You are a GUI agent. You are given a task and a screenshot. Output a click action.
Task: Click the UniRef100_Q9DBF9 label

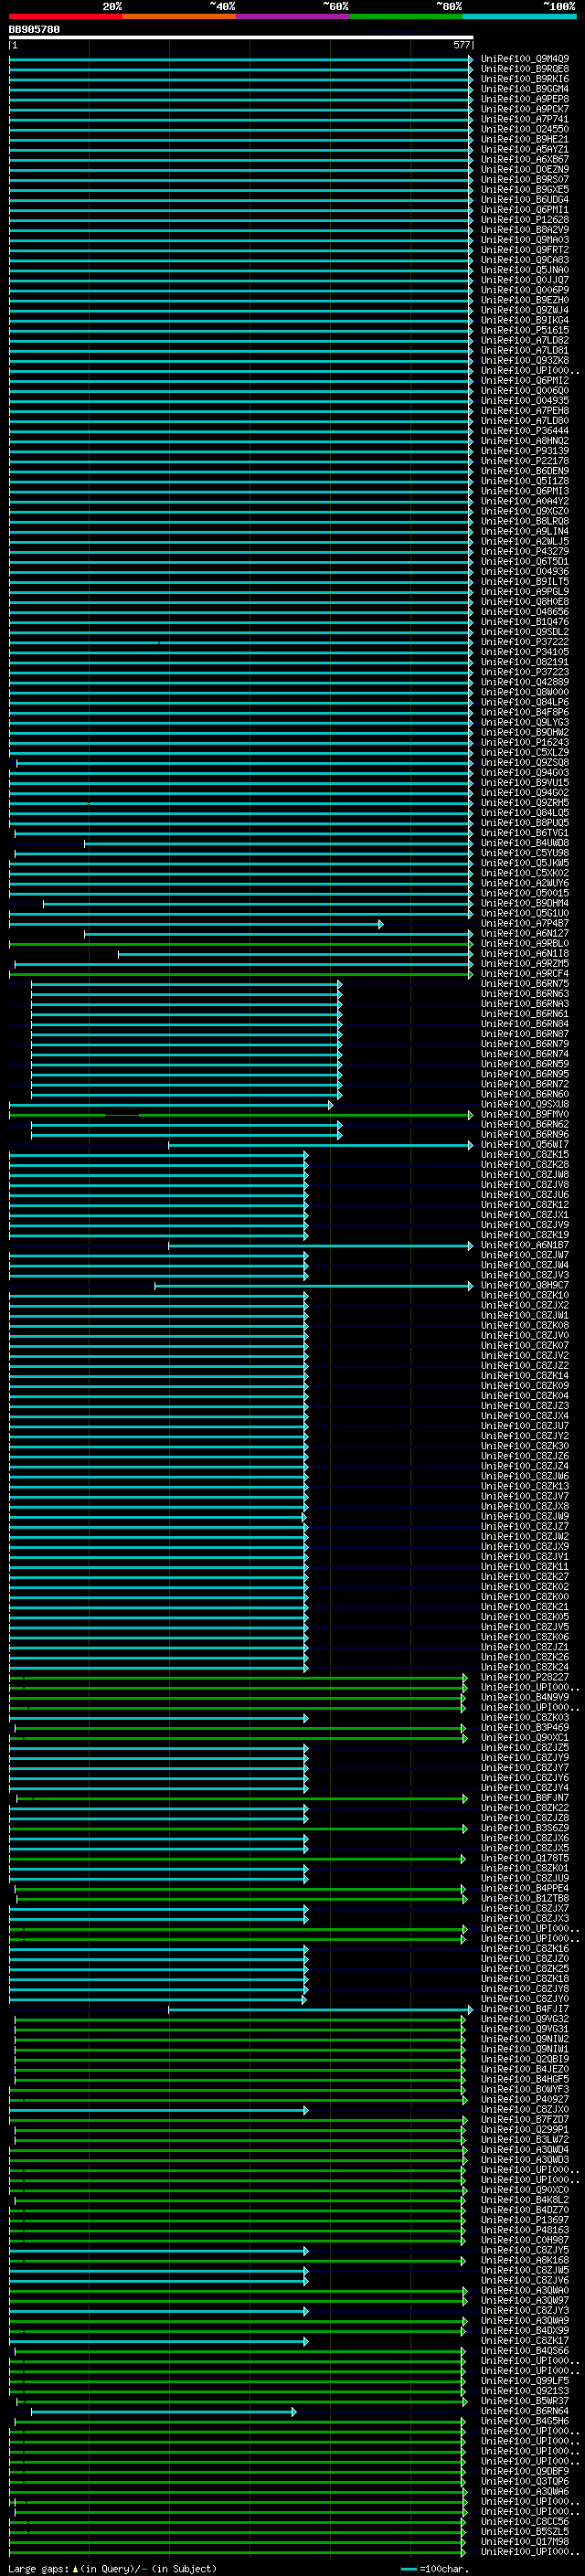click(x=525, y=2472)
